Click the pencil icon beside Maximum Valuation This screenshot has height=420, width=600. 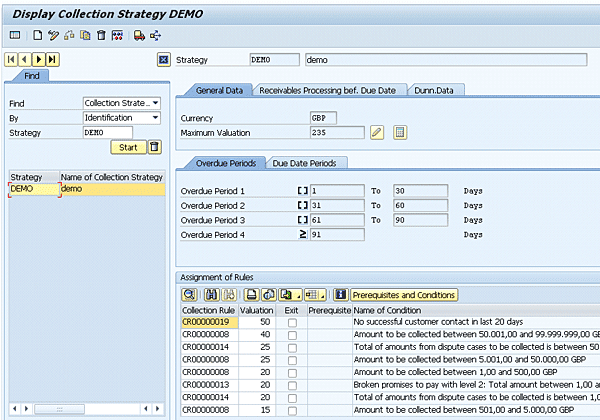pyautogui.click(x=377, y=132)
